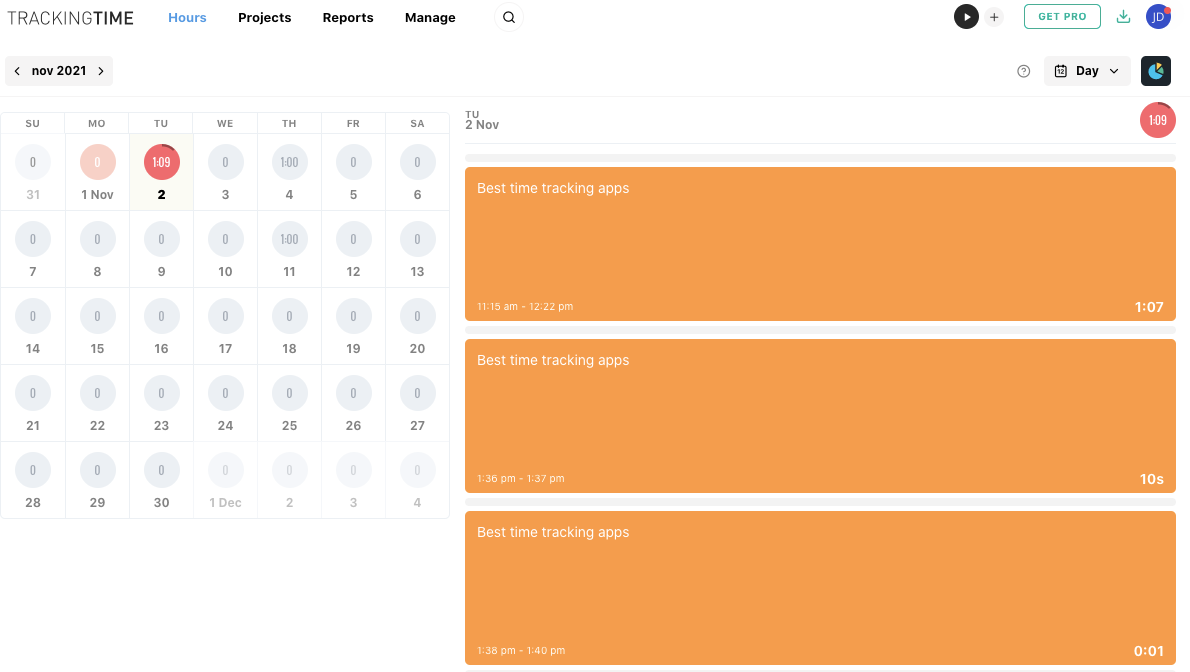Select 27 Nov in the calendar
This screenshot has height=672, width=1190.
417,404
